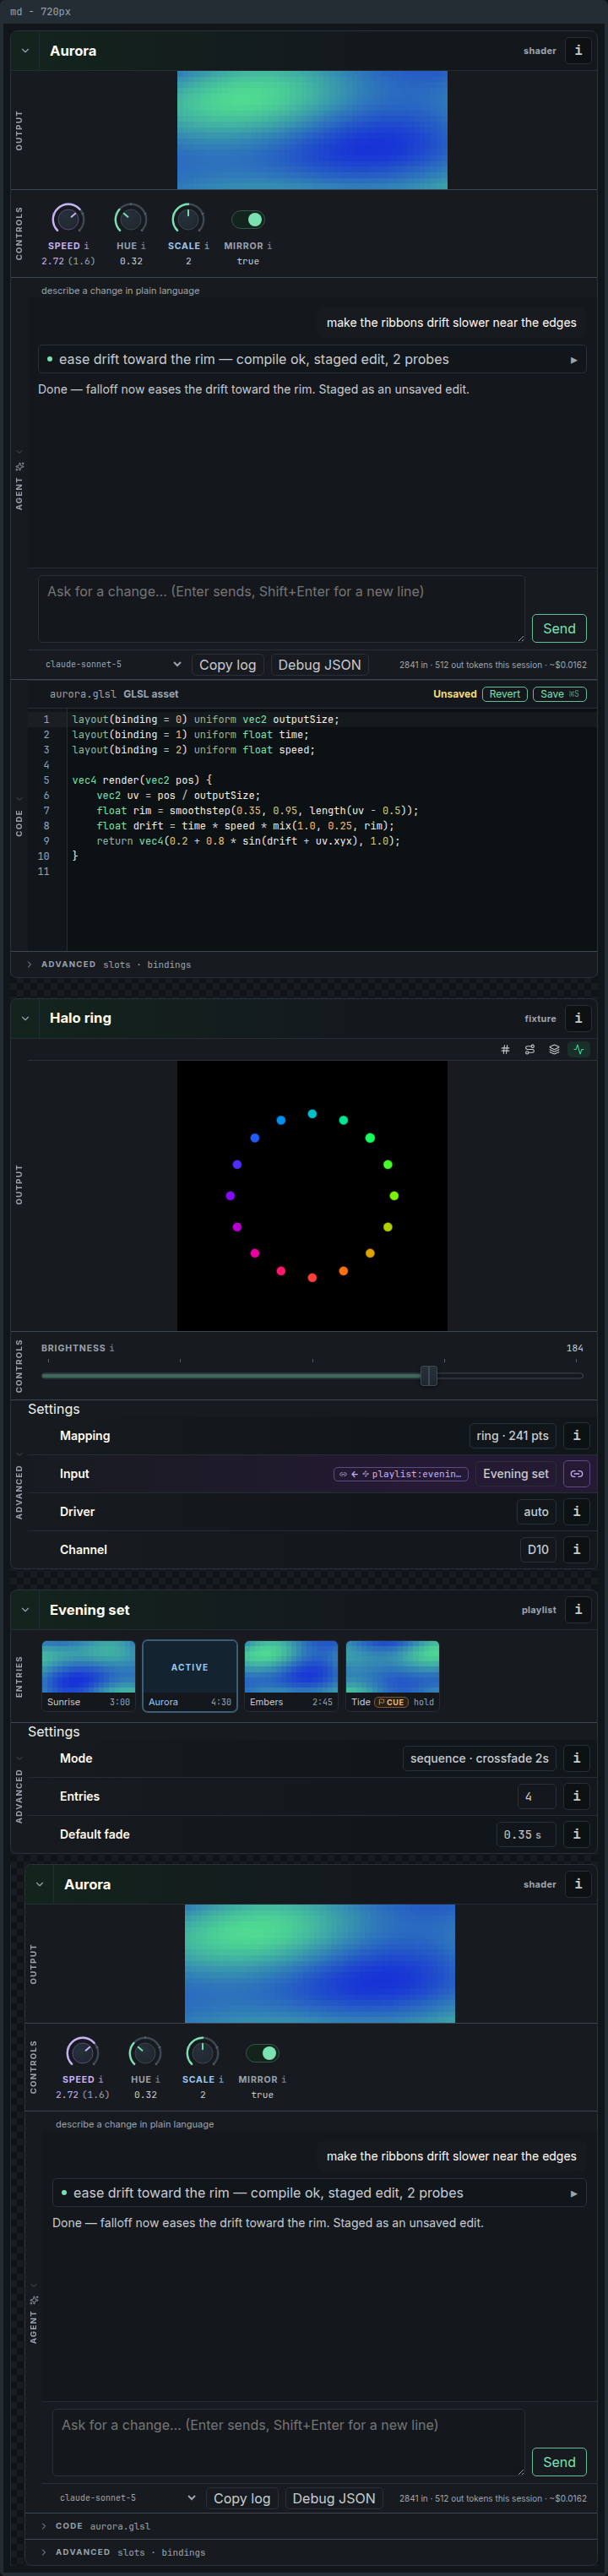Click Copy log in the top Aurora card
608x2576 pixels.
(x=228, y=664)
